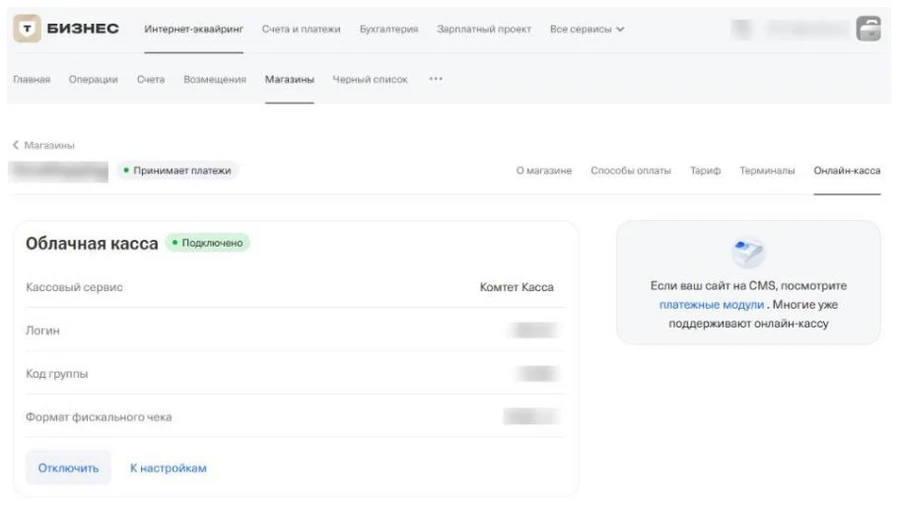900x508 pixels.
Task: Click the T-Business logo icon
Action: pyautogui.click(x=27, y=29)
